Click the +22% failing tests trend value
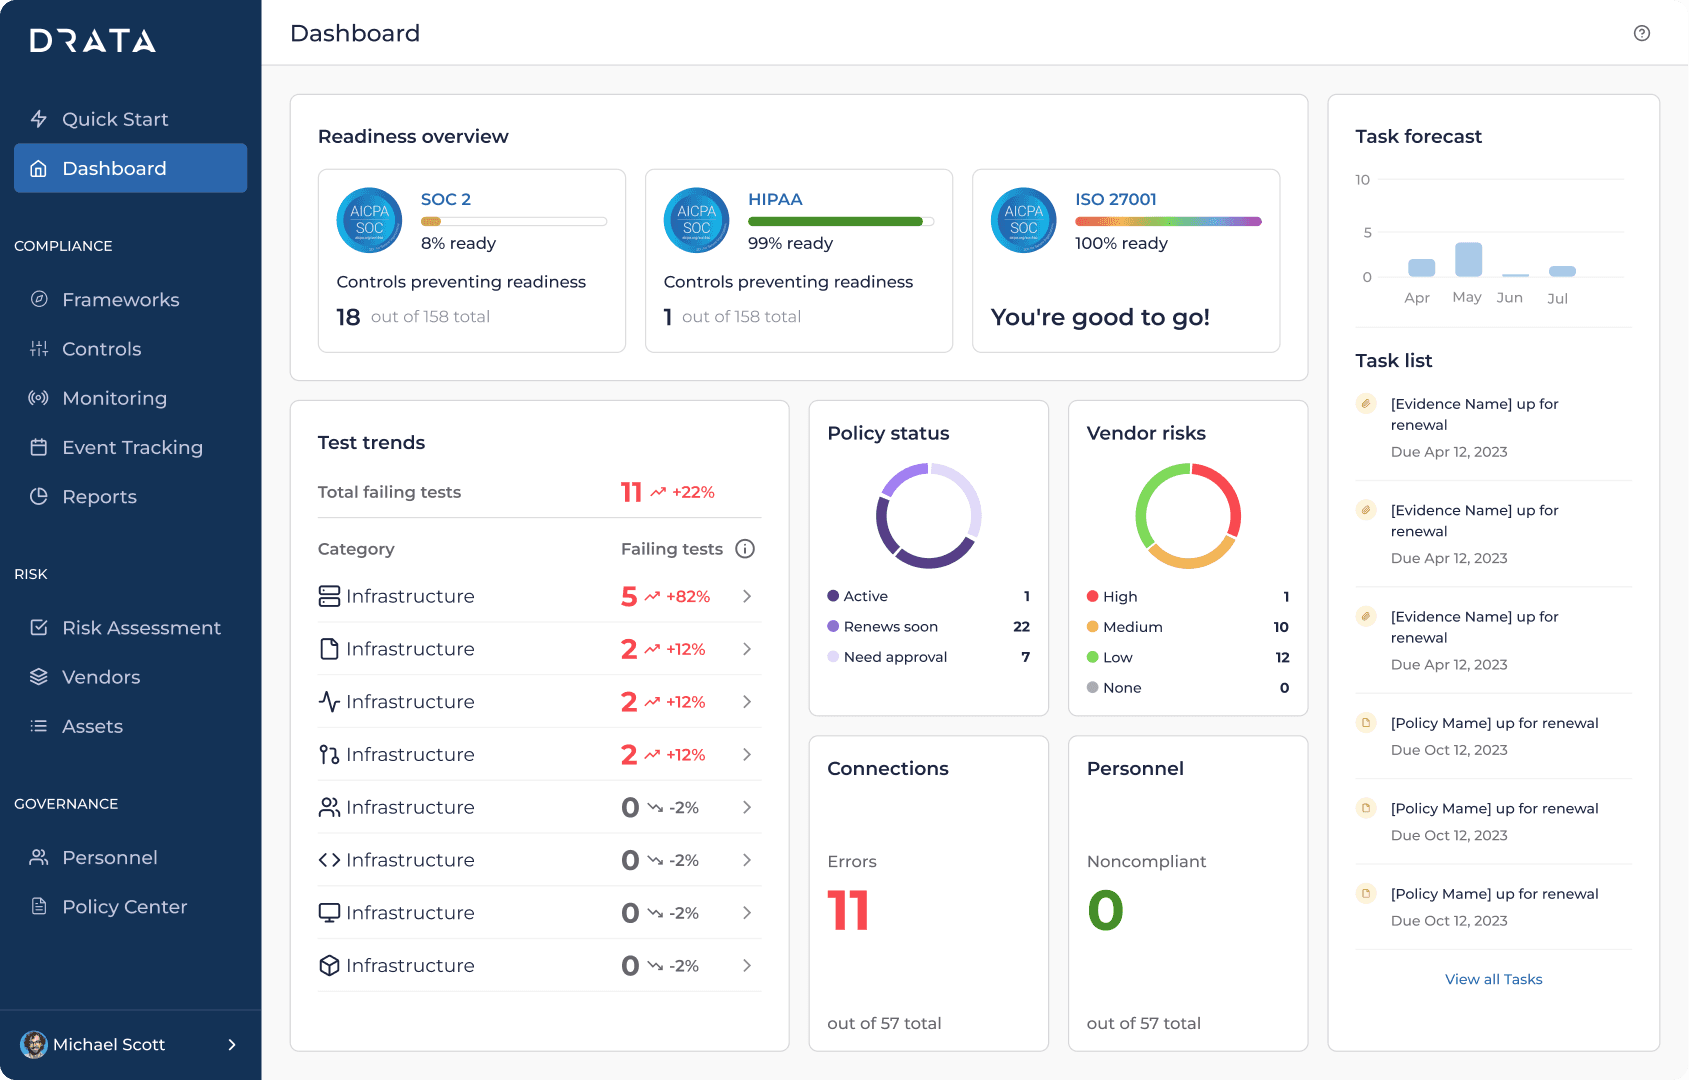 coord(693,492)
